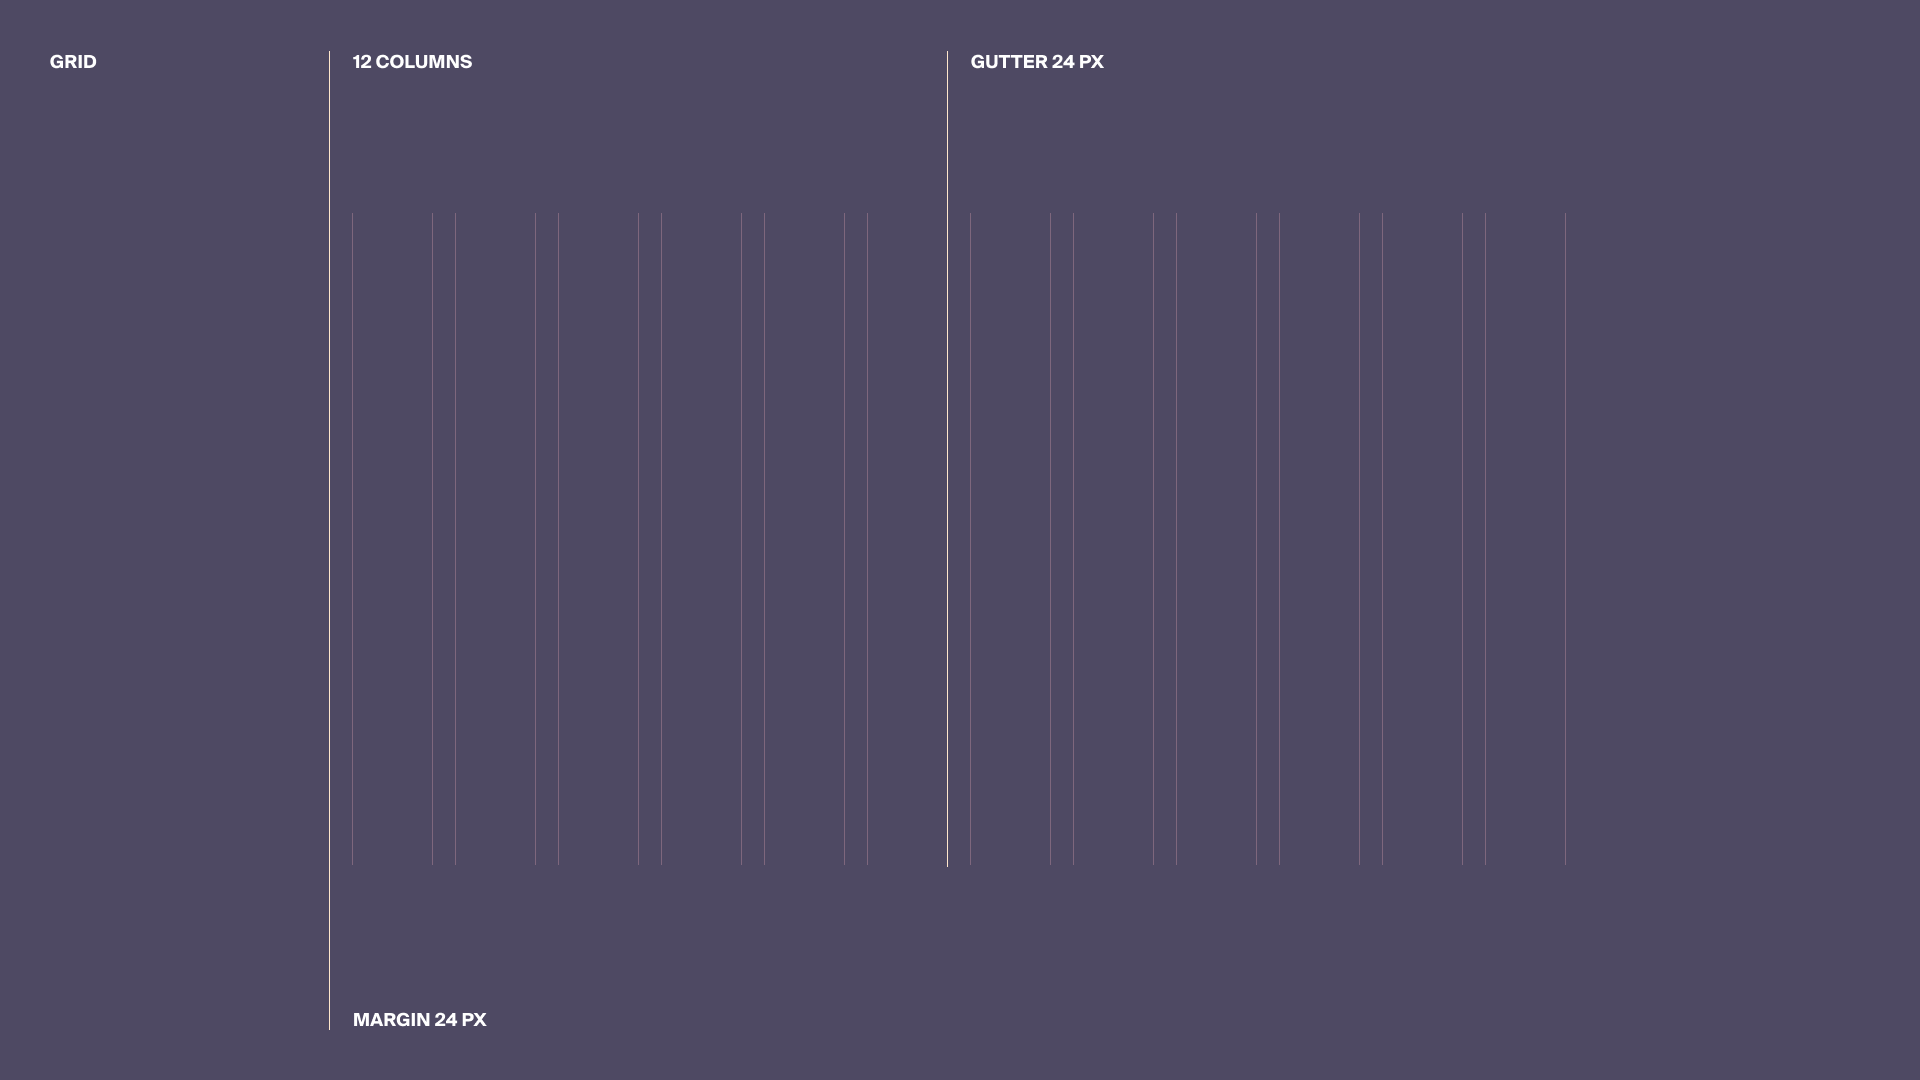Click "24" in the margin label

click(x=446, y=1020)
